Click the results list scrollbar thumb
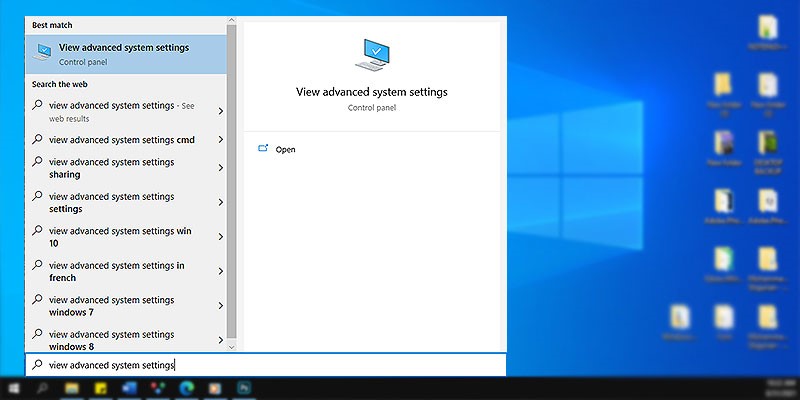This screenshot has height=400, width=800. point(232,181)
